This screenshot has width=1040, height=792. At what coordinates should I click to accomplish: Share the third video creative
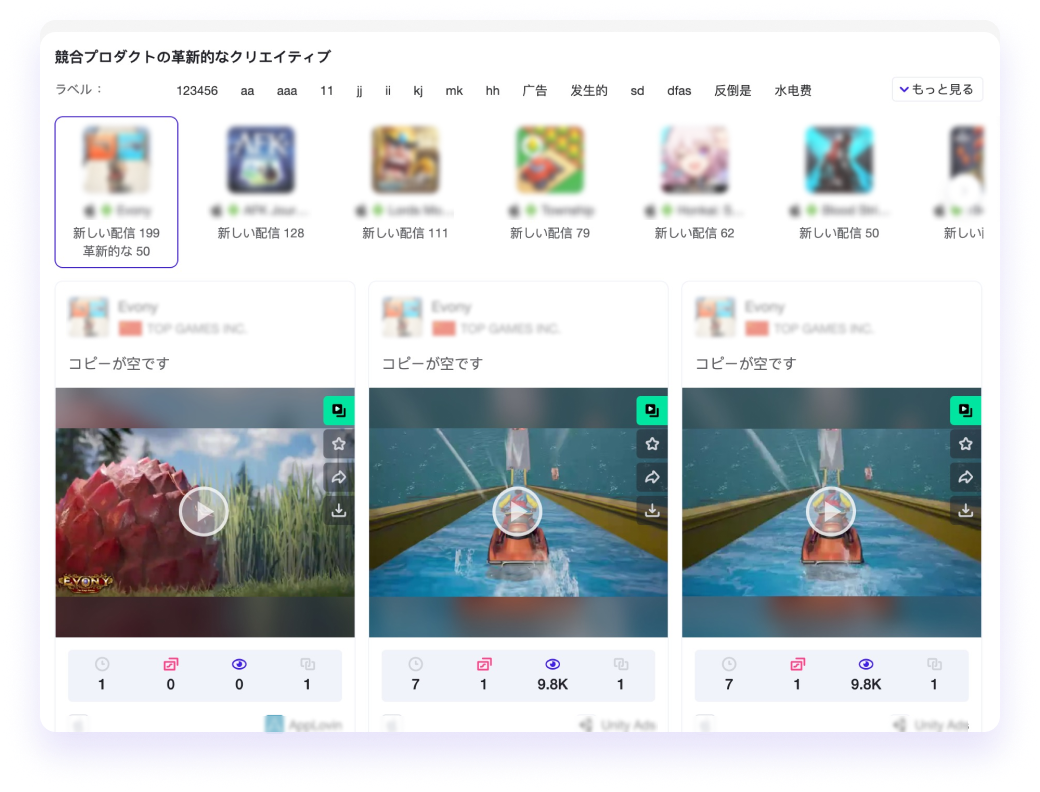pos(965,478)
